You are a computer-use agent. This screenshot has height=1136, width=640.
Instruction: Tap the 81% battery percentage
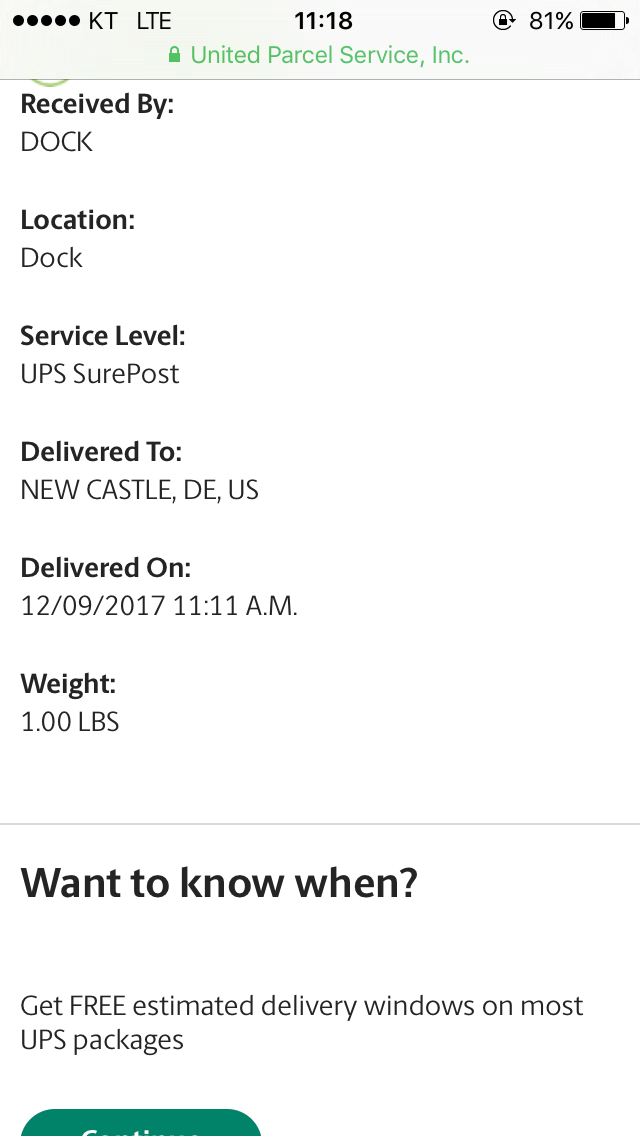click(x=551, y=20)
